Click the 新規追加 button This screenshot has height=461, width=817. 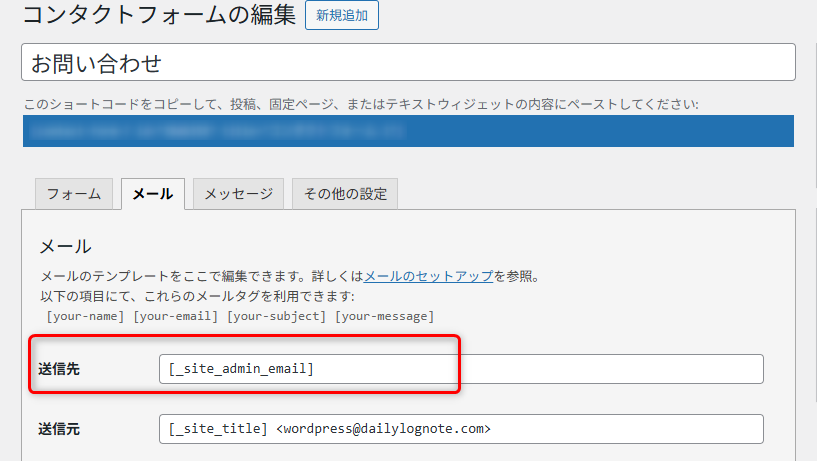[342, 15]
